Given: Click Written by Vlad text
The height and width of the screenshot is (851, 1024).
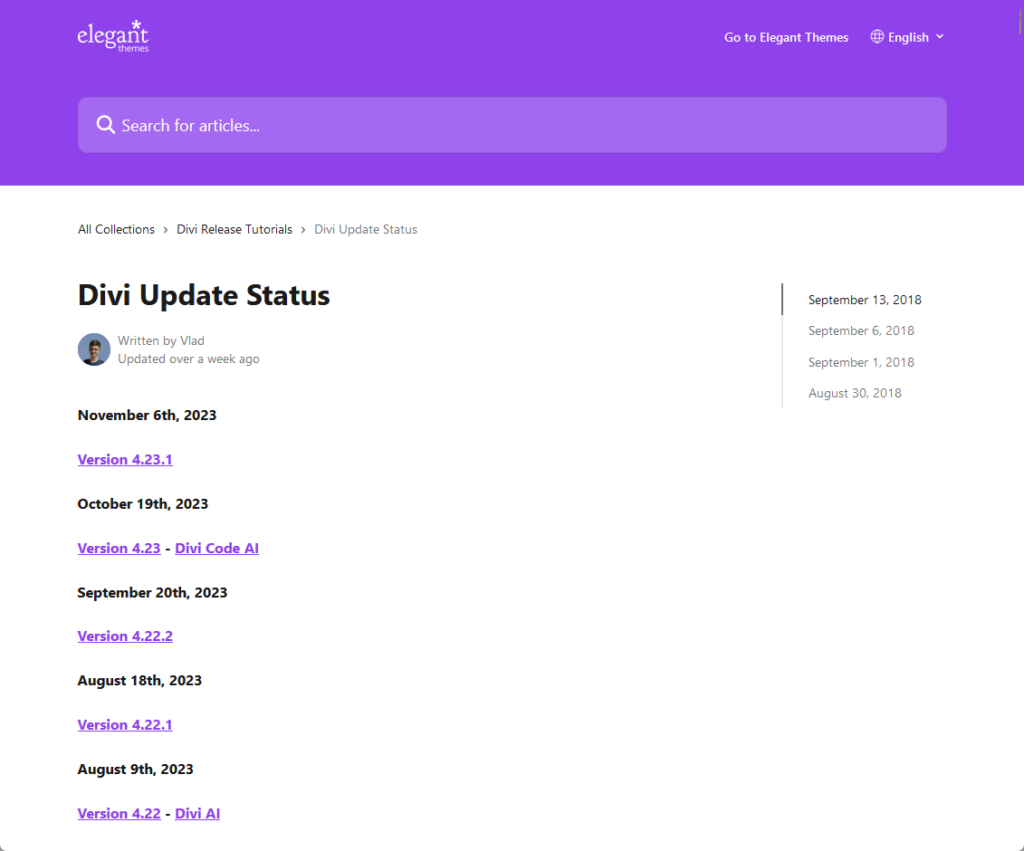Looking at the screenshot, I should click(161, 341).
